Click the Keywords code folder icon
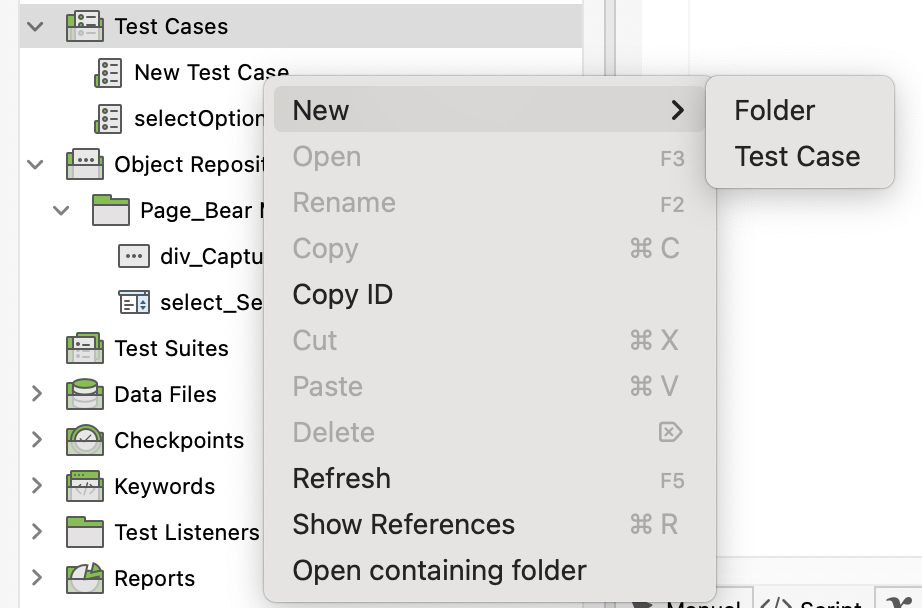922x608 pixels. tap(85, 486)
